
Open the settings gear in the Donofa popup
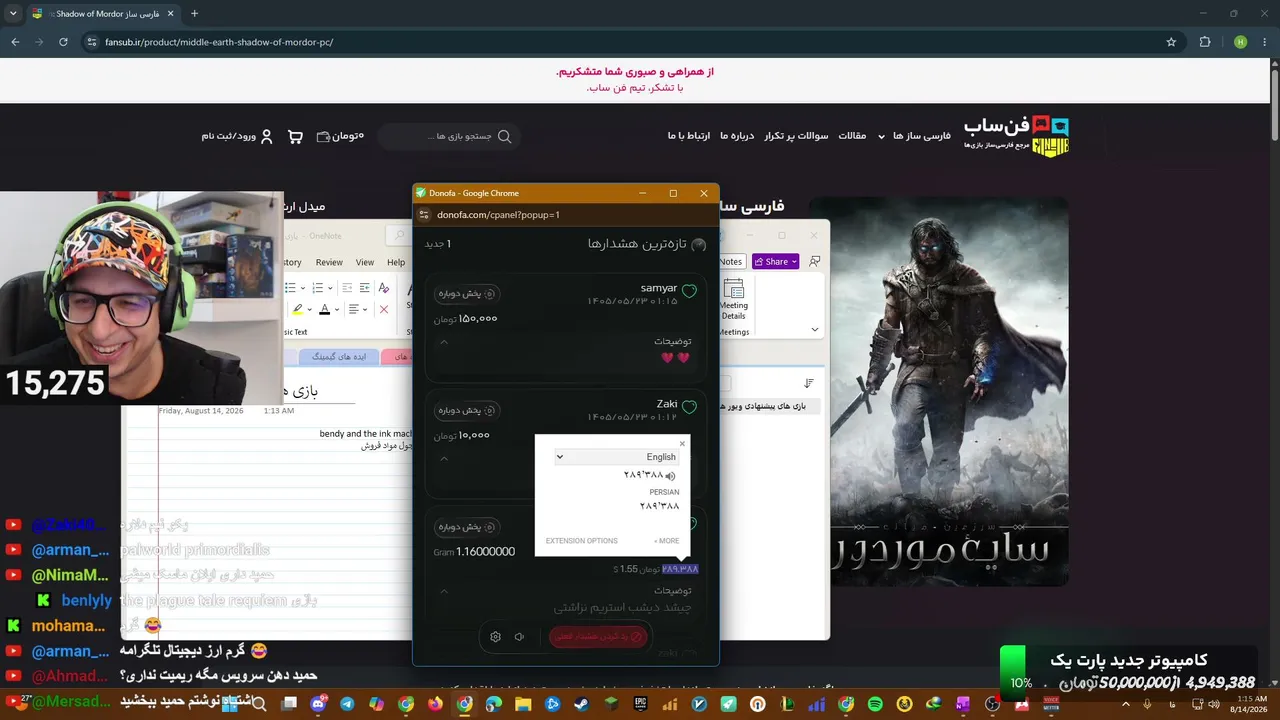tap(495, 637)
